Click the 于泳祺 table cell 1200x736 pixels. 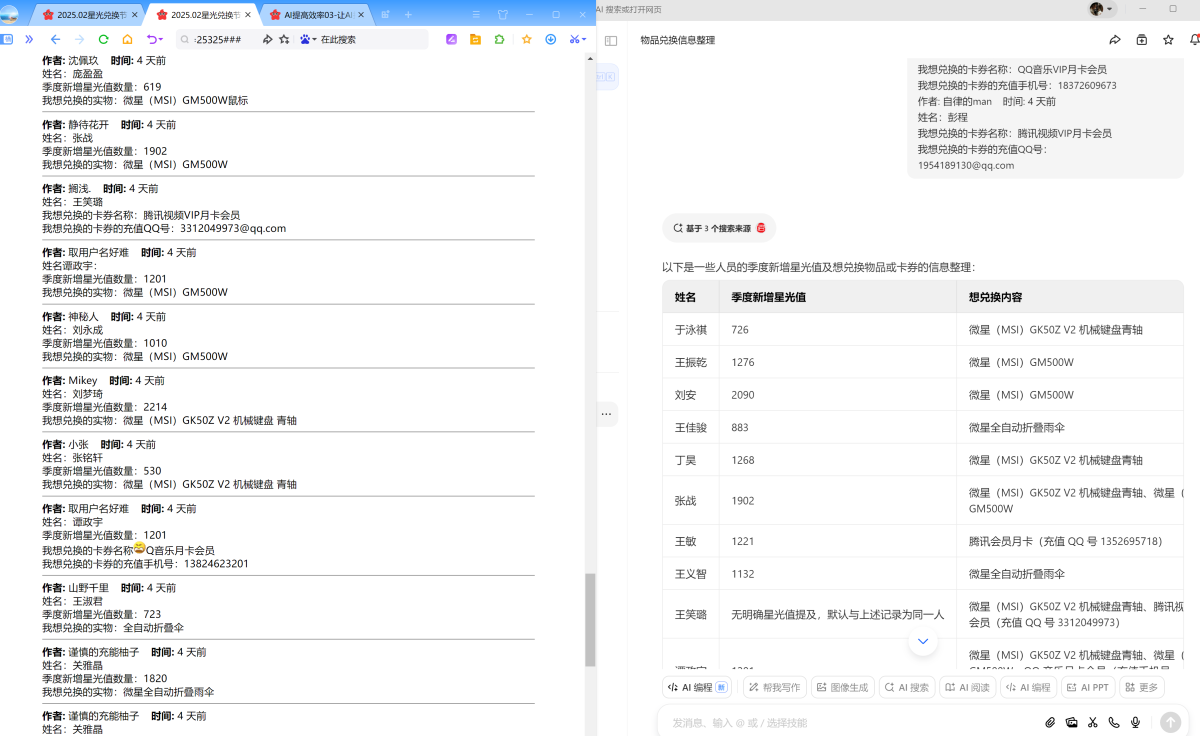tap(691, 329)
